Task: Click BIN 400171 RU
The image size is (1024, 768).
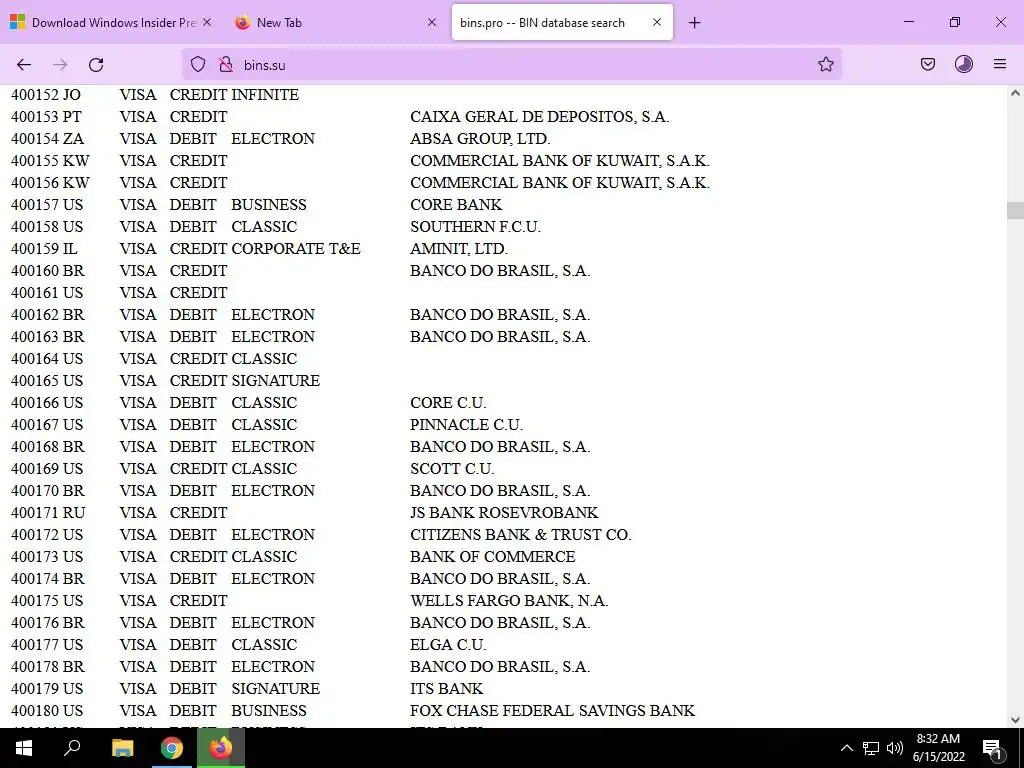Action: pos(48,513)
